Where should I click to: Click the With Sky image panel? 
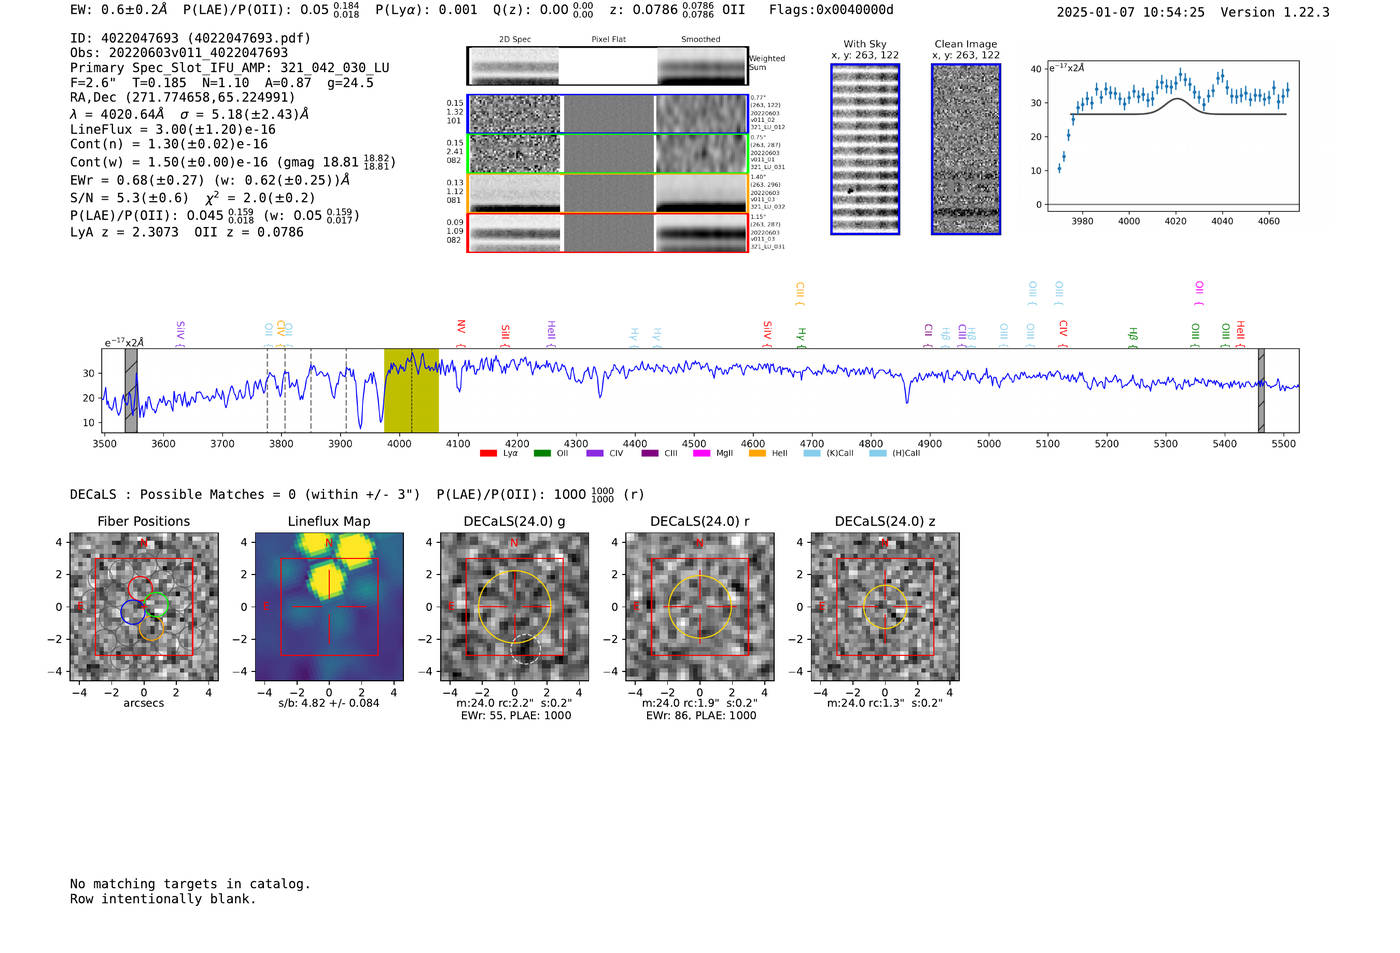[x=865, y=149]
